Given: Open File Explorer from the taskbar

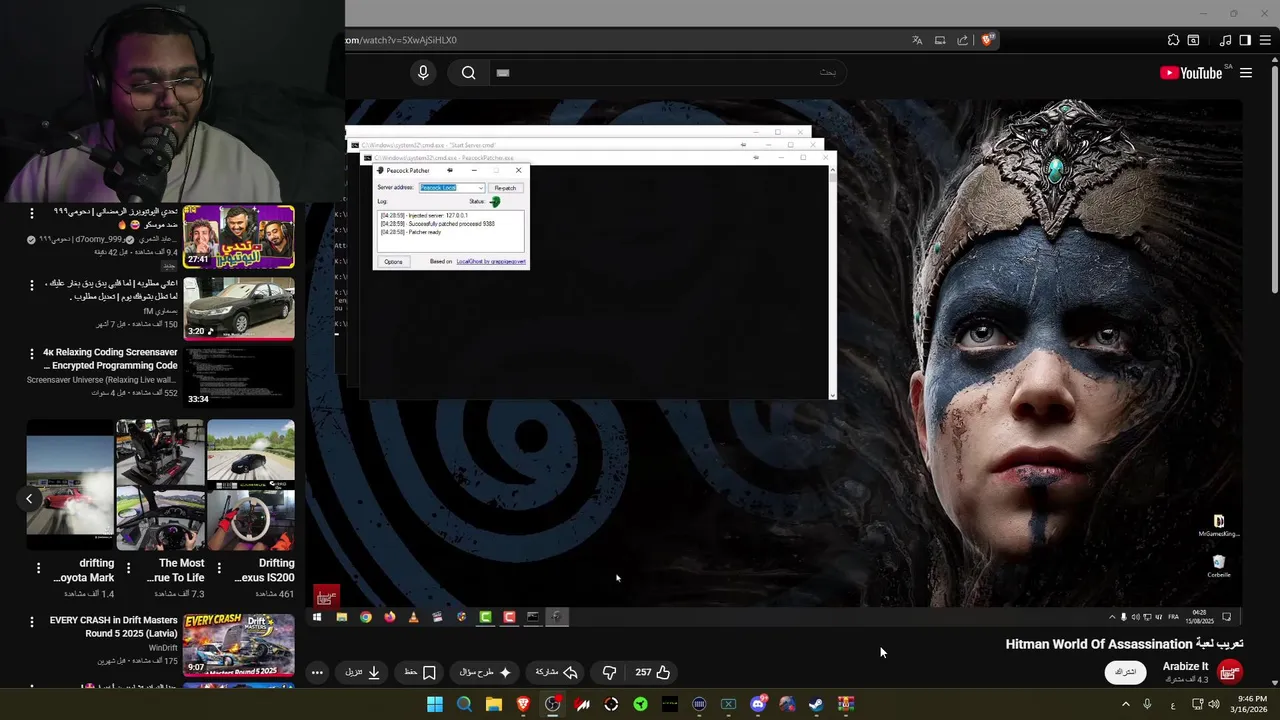Looking at the screenshot, I should (x=493, y=704).
